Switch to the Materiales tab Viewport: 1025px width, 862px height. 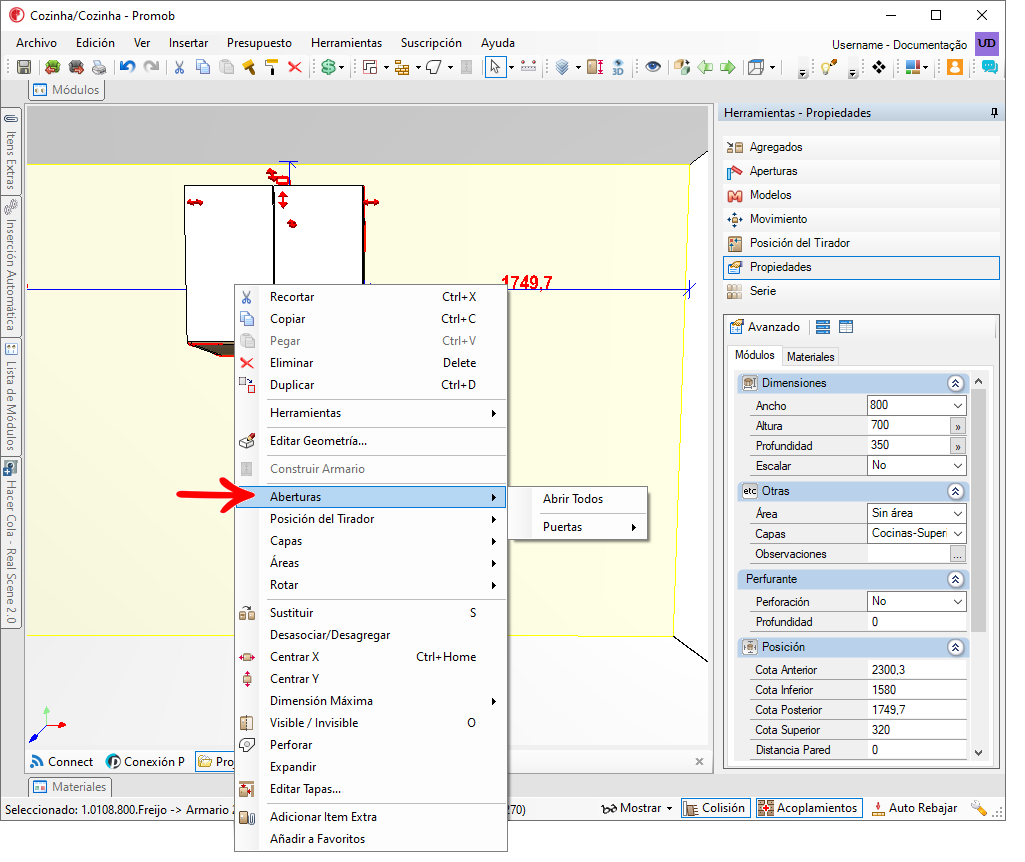811,357
